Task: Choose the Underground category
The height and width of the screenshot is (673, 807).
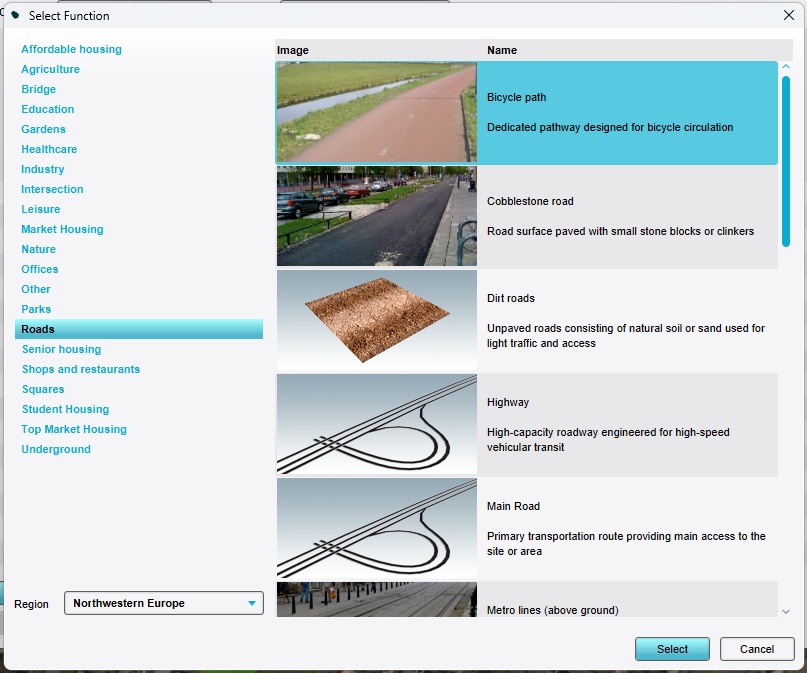Action: tap(56, 449)
